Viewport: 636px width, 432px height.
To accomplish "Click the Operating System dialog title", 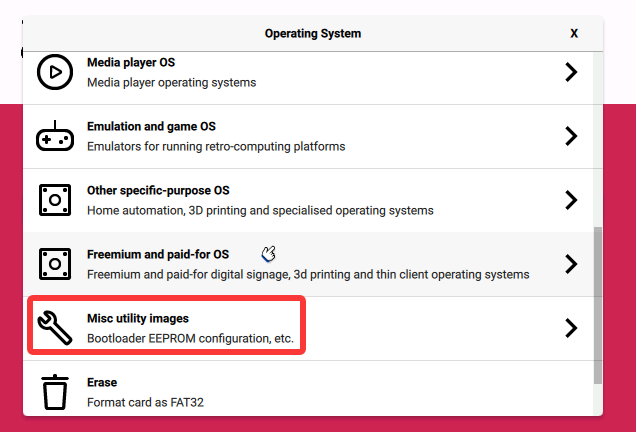I will 313,33.
